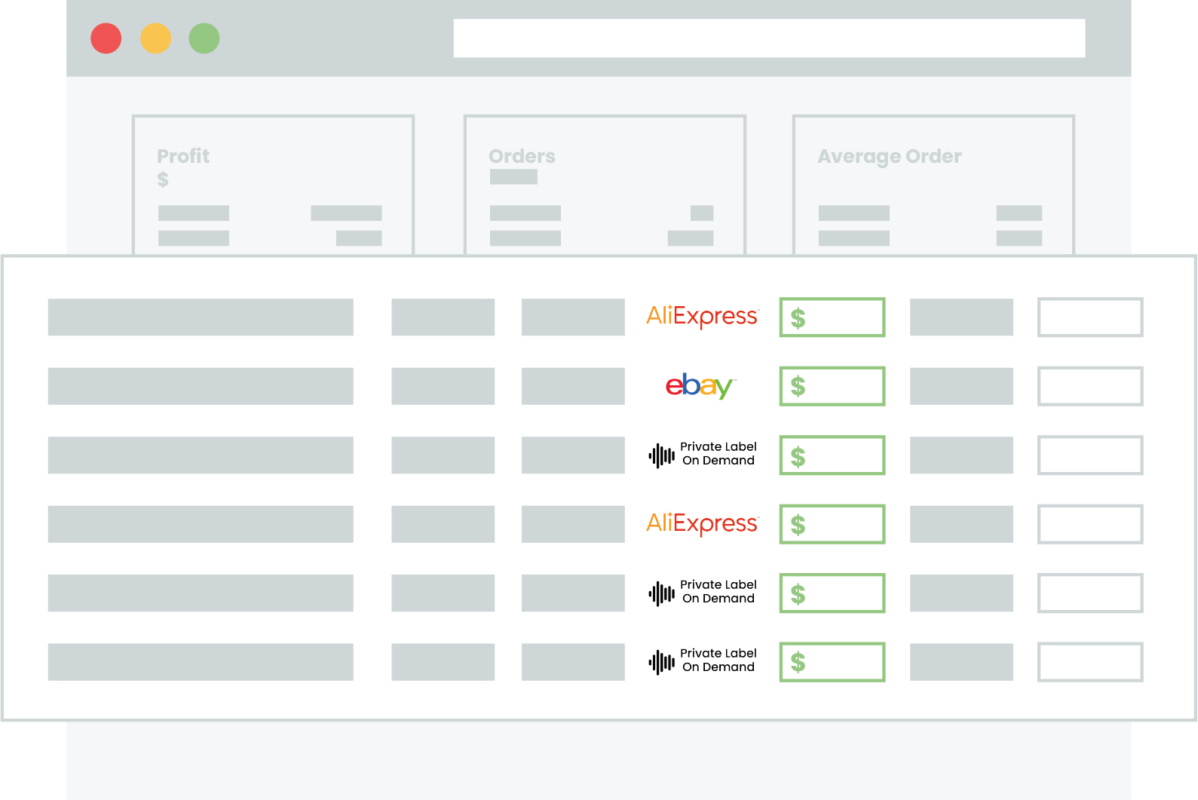Click the empty box ending the topmost AliExpress row
The image size is (1198, 800).
tap(1090, 317)
